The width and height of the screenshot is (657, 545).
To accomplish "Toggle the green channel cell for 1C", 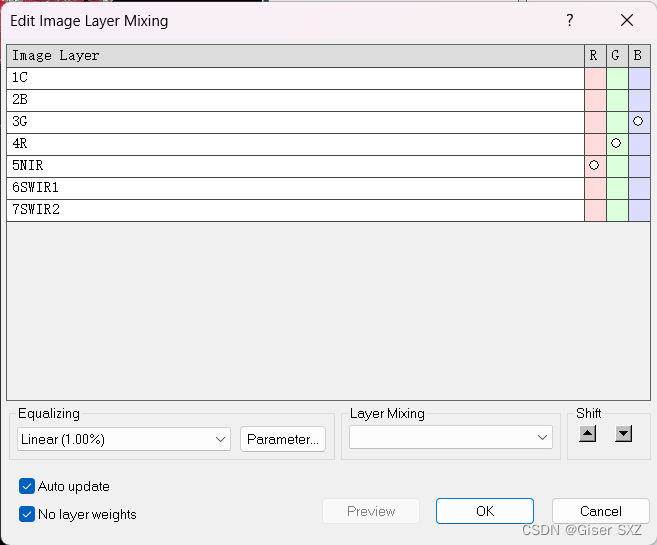I will click(618, 78).
